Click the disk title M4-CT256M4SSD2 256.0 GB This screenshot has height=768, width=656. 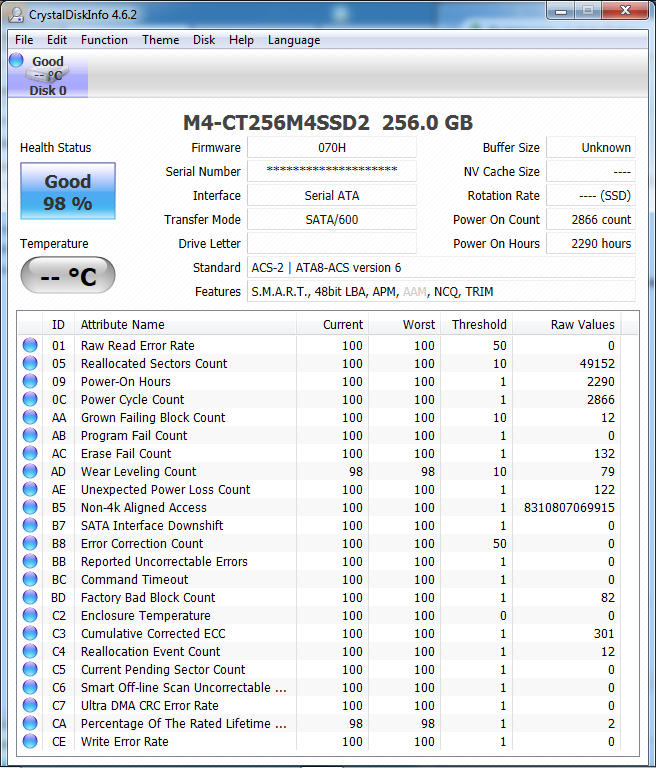click(x=328, y=122)
